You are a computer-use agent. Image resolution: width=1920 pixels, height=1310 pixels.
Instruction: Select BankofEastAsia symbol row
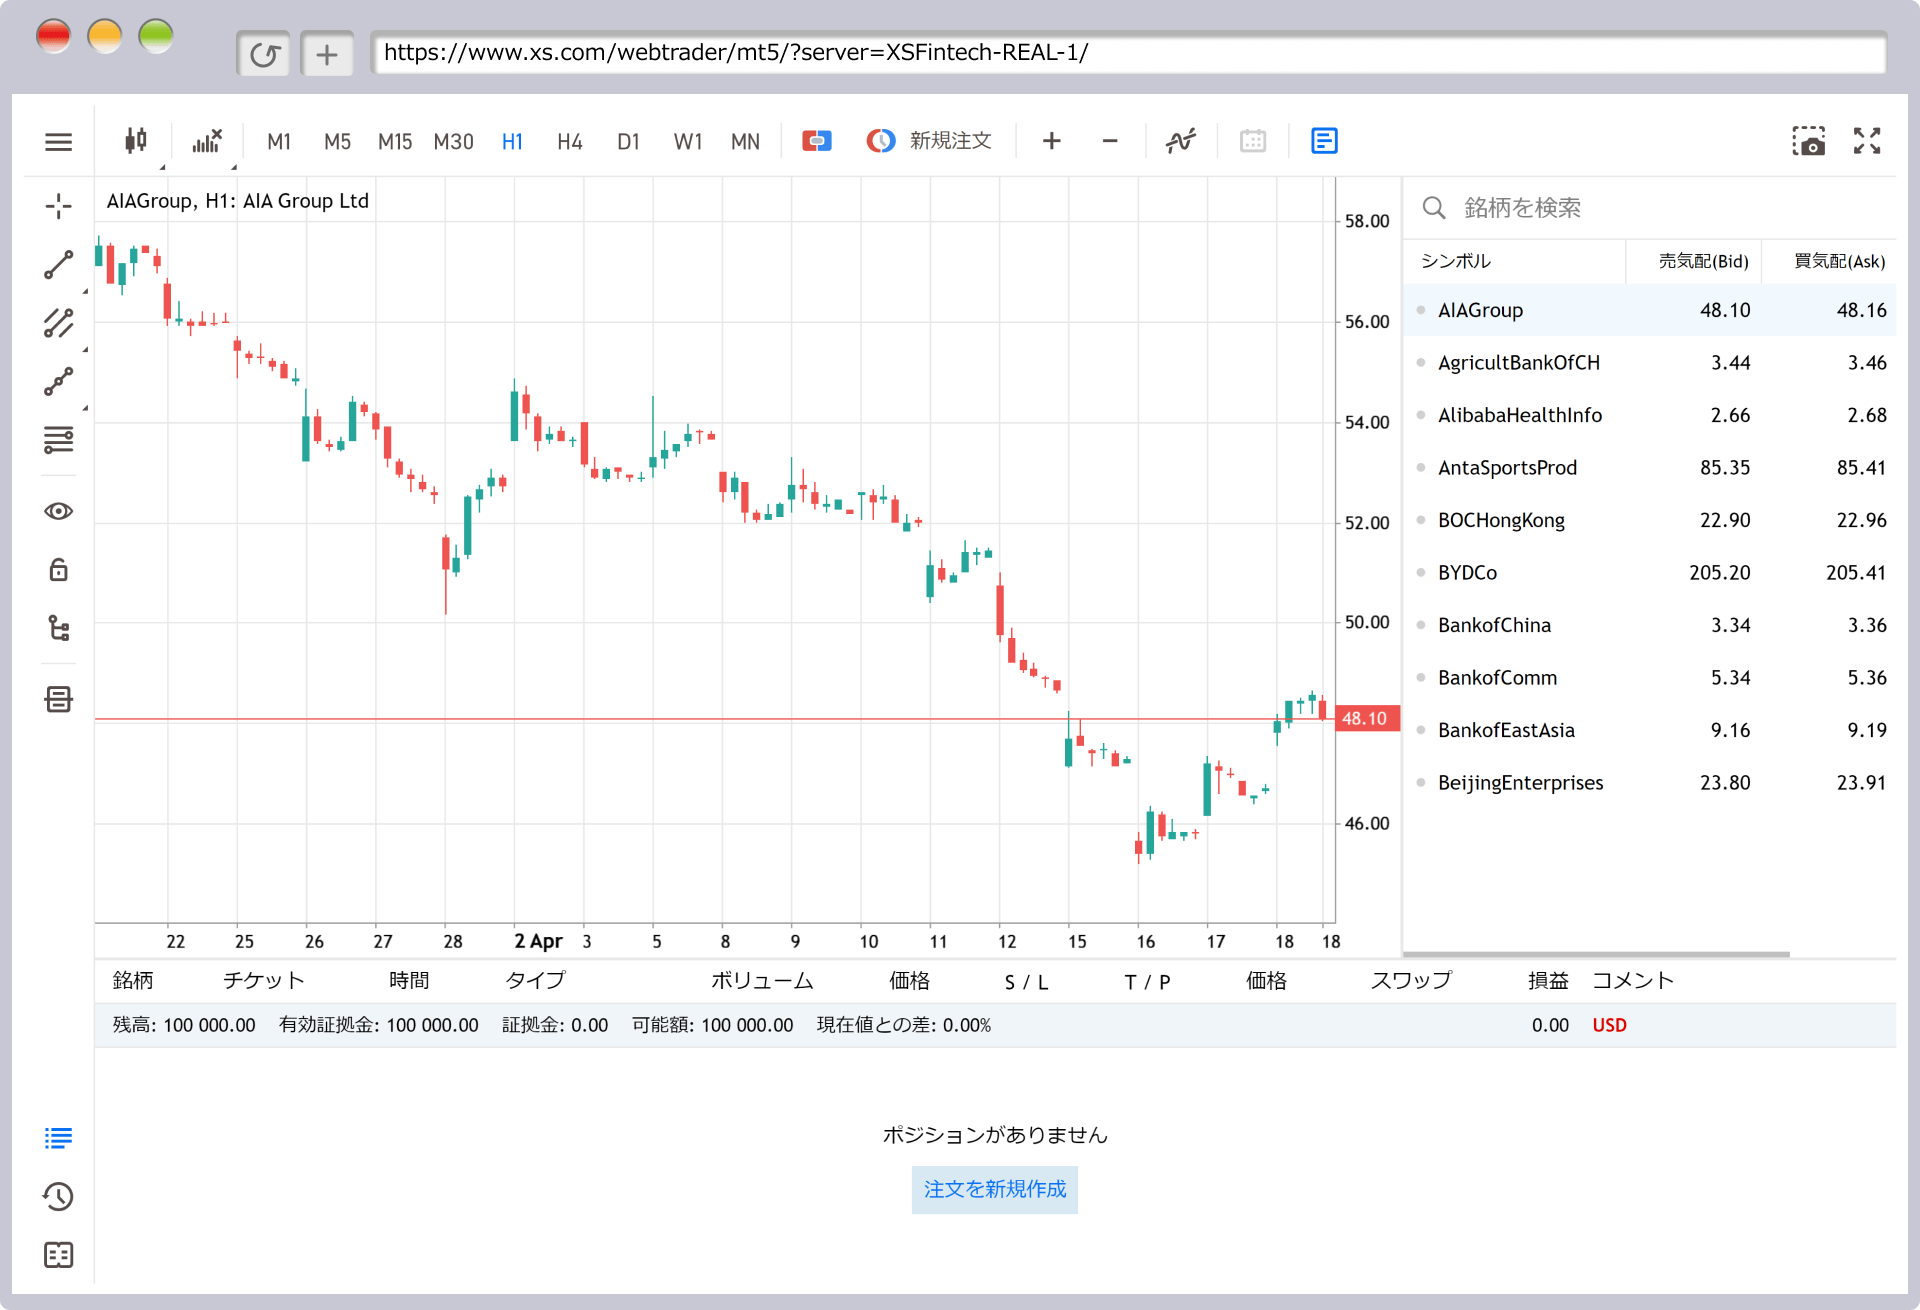[x=1650, y=730]
